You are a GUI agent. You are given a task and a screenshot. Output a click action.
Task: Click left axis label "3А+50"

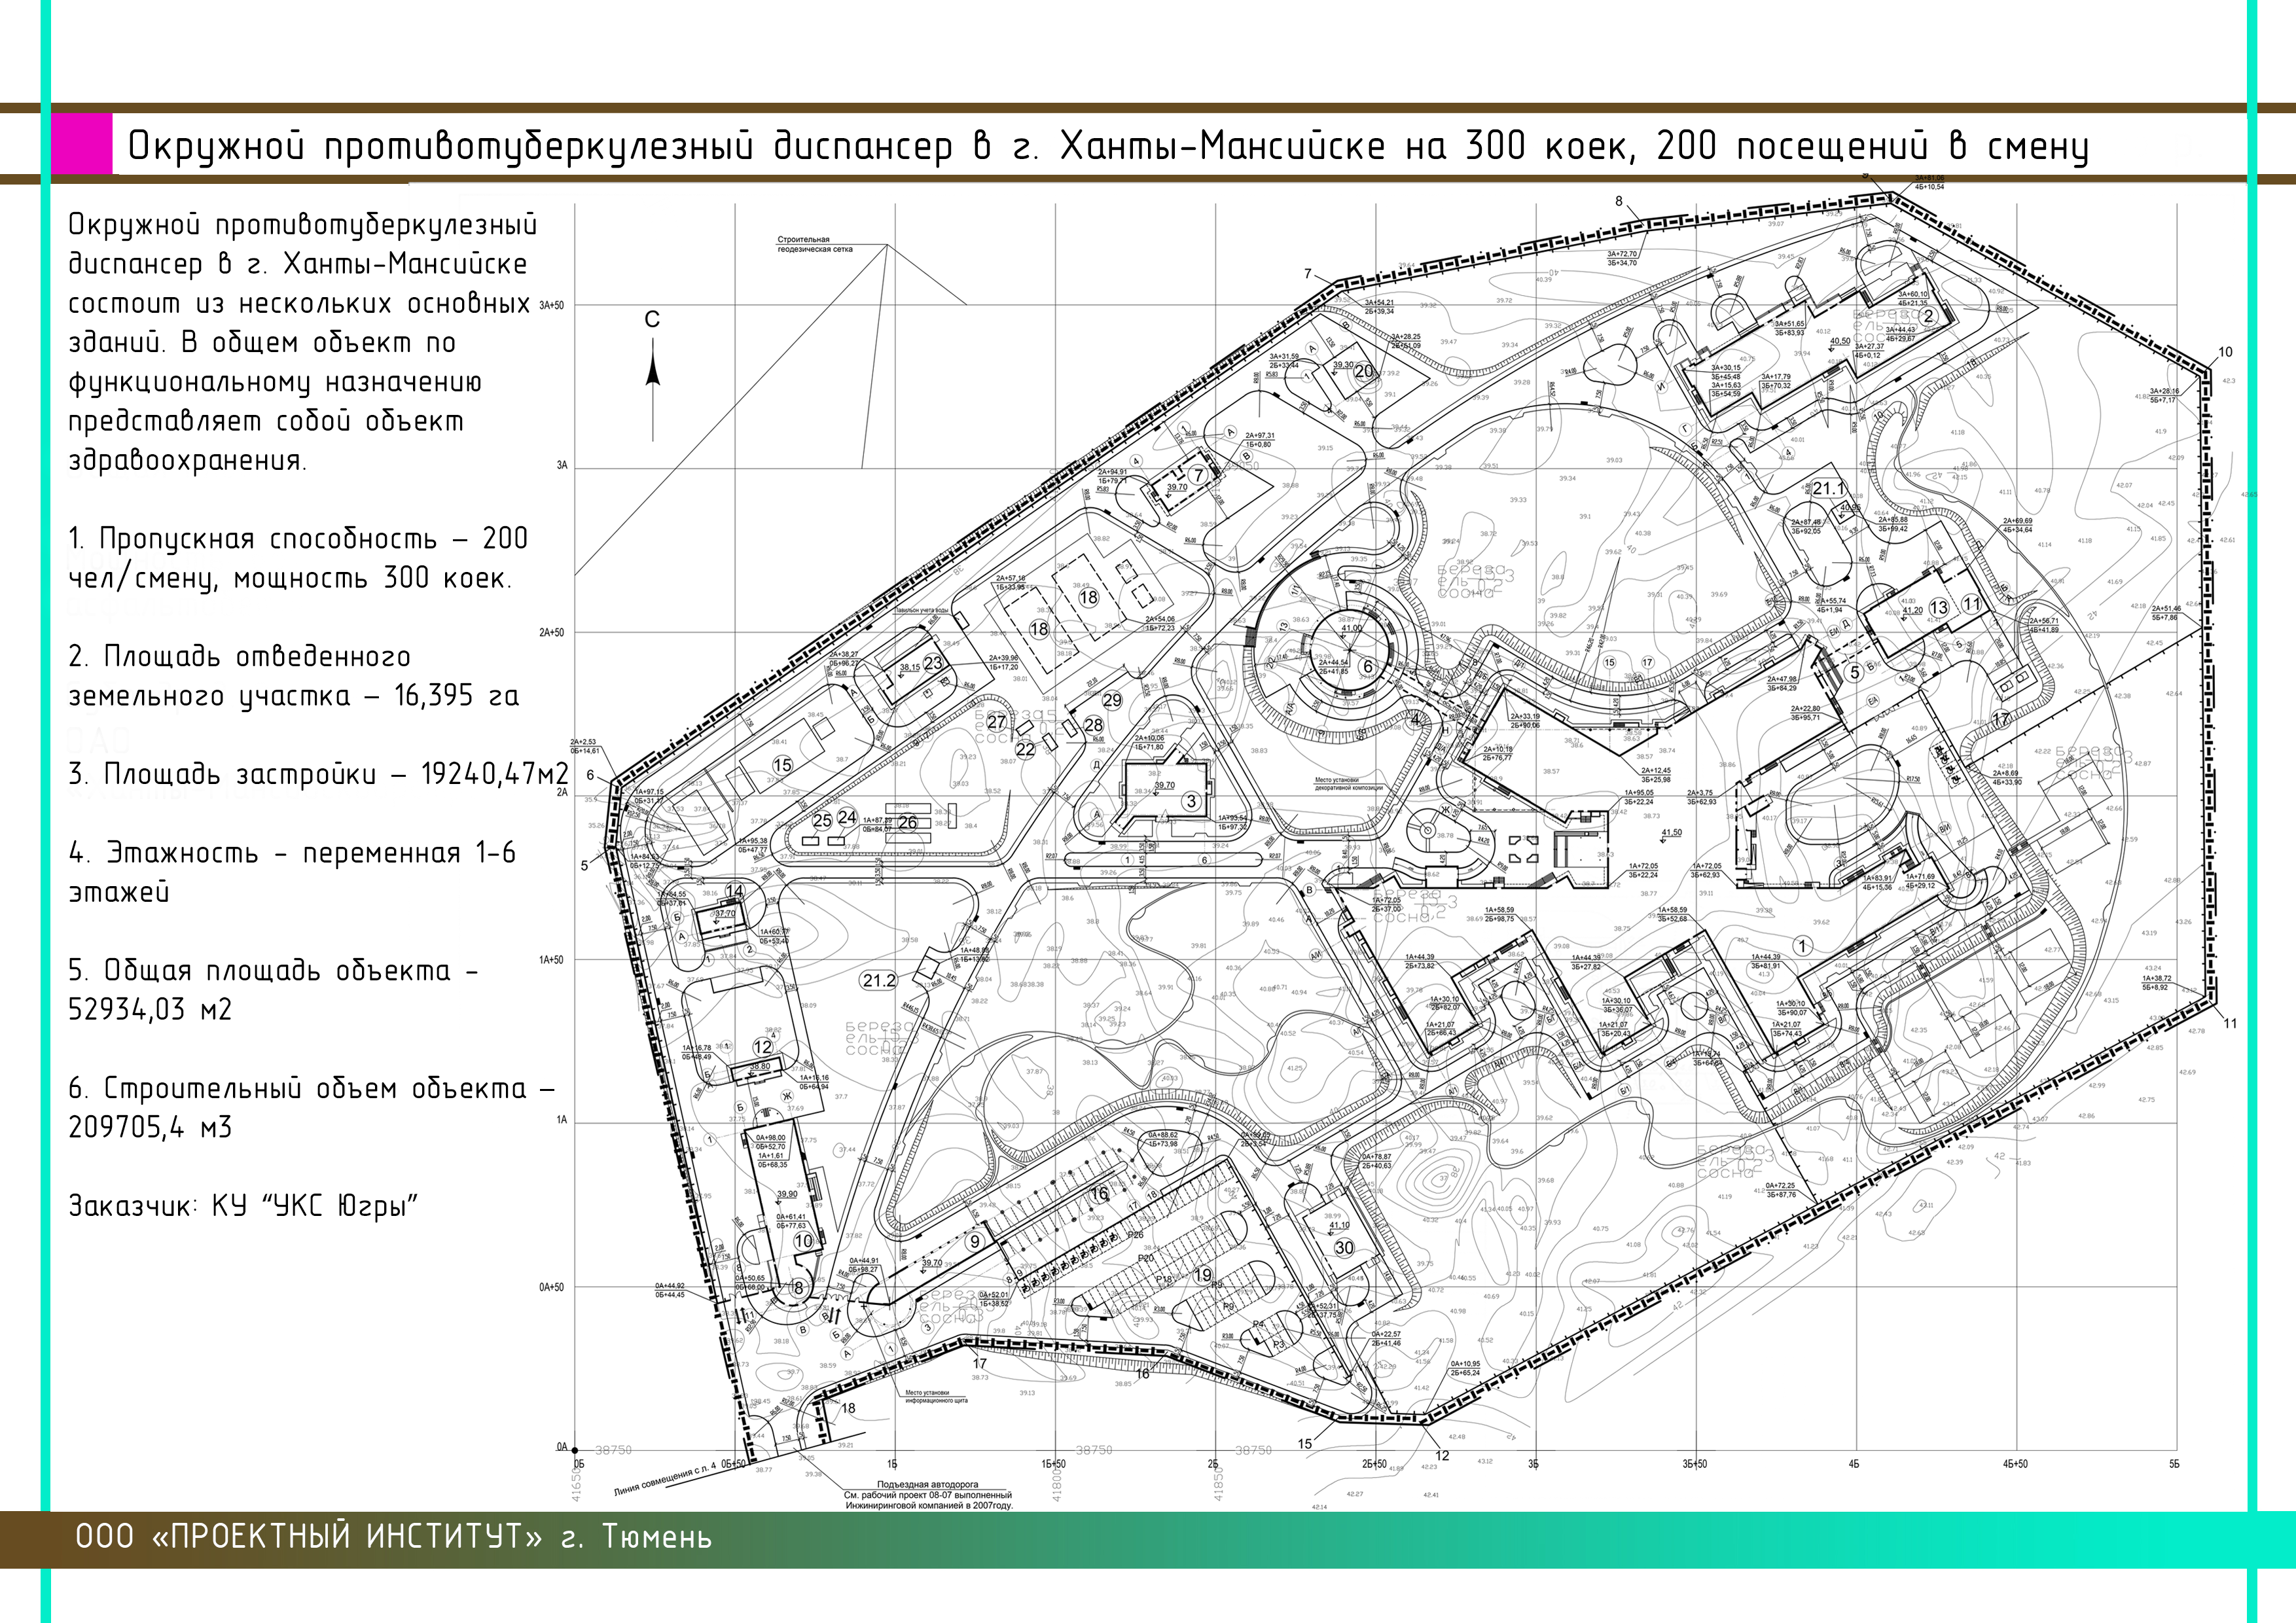[x=551, y=306]
